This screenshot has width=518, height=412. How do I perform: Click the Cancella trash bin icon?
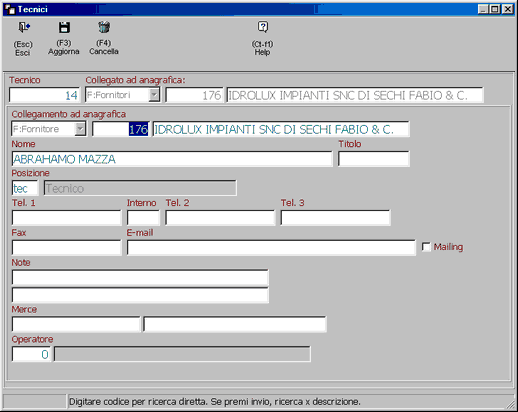[x=104, y=27]
